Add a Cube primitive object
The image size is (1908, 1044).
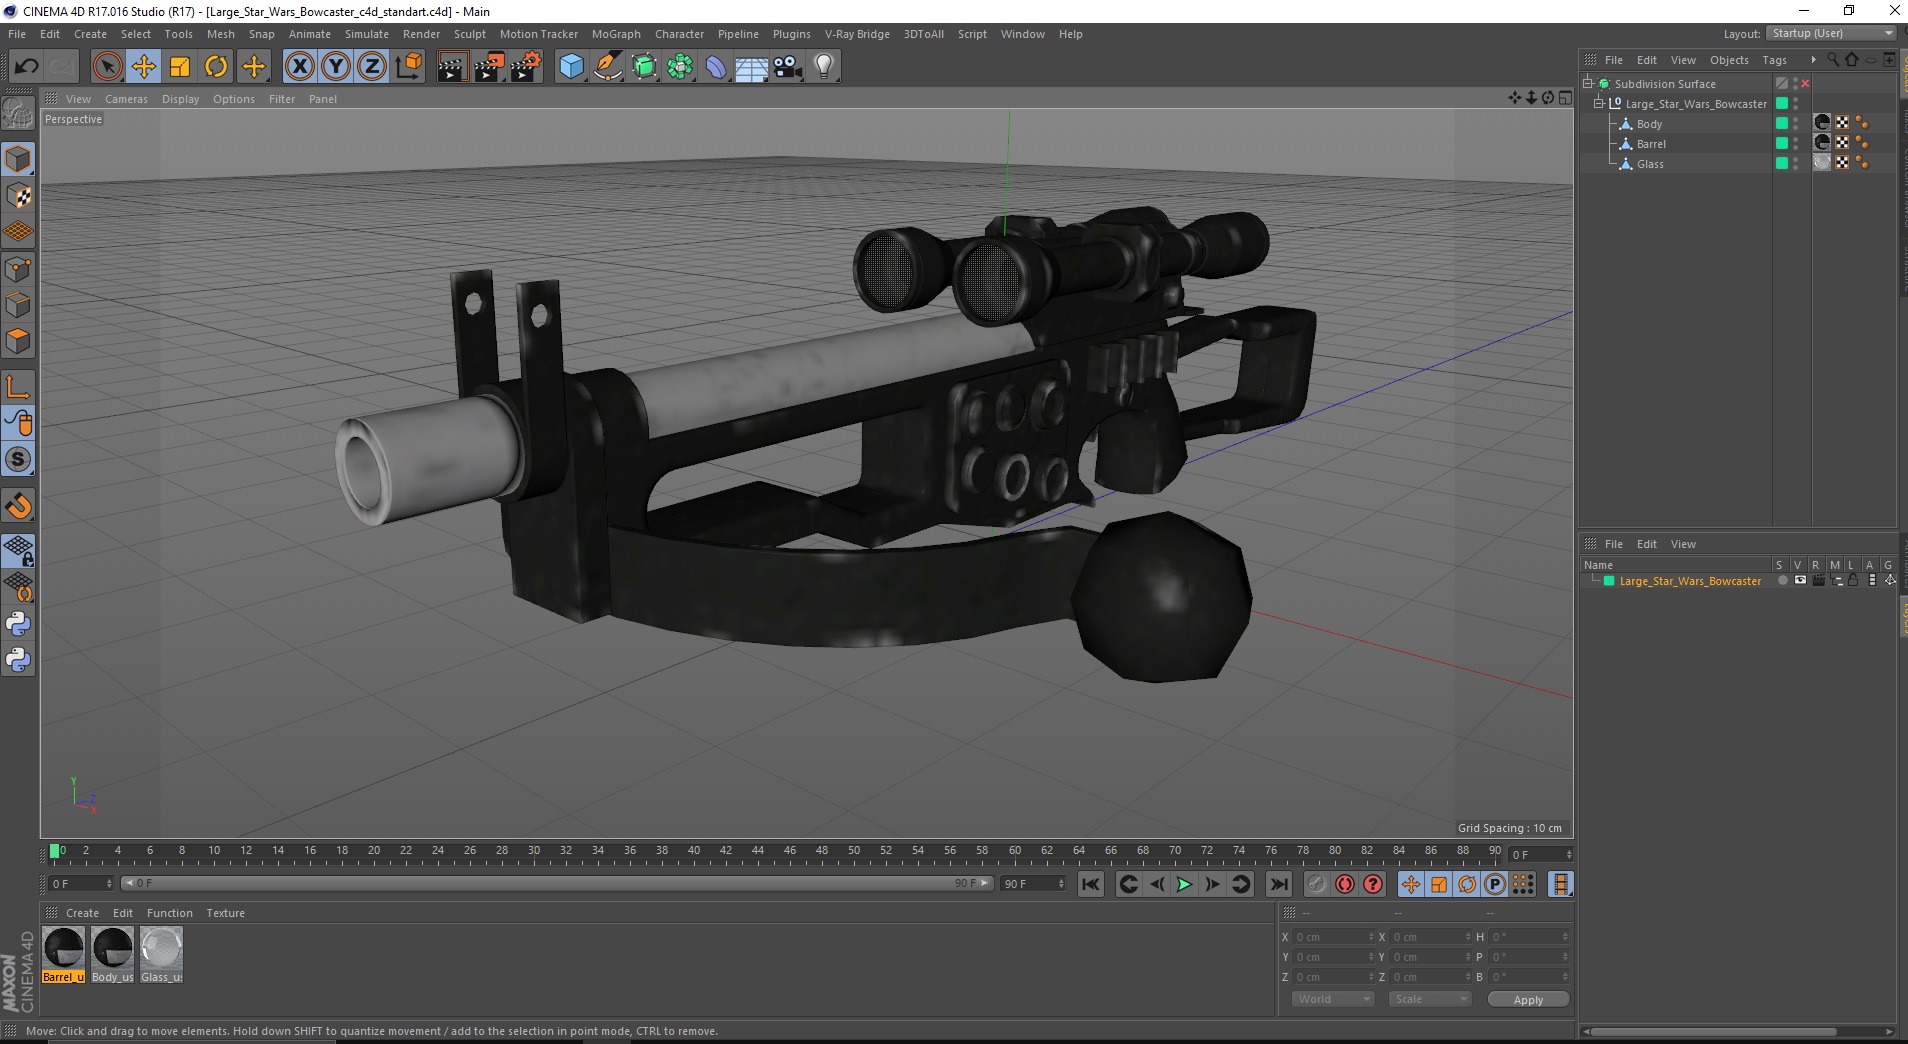(x=571, y=67)
